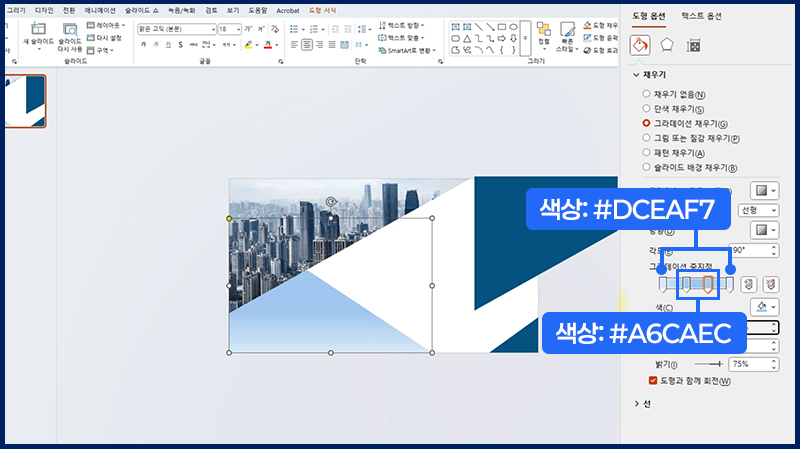
Task: Select the right arrow shape in shapes gallery
Action: point(502,39)
